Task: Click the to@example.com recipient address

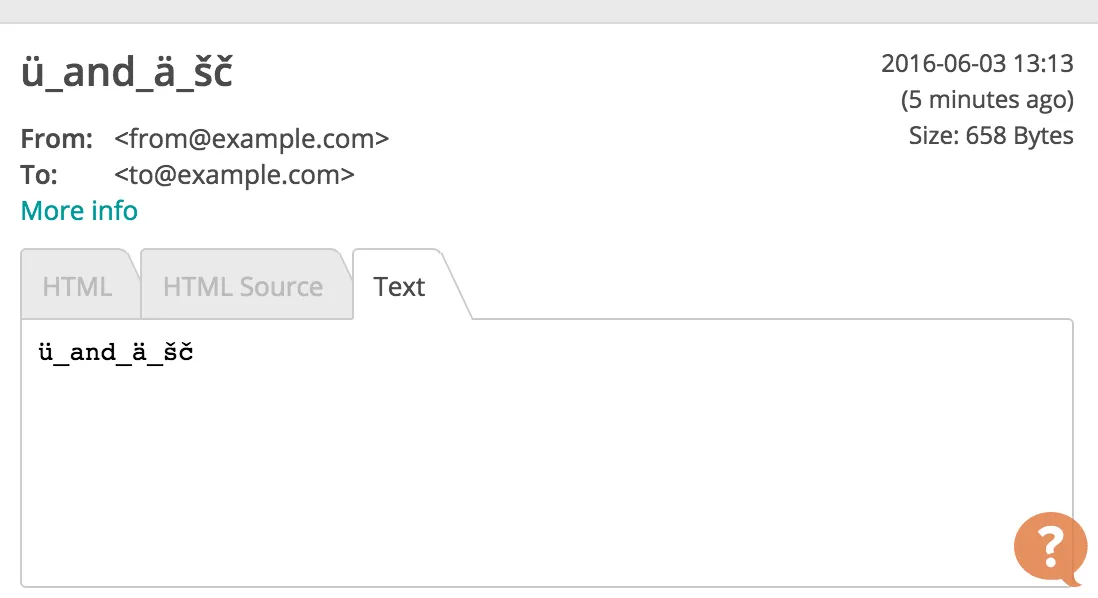Action: 235,175
